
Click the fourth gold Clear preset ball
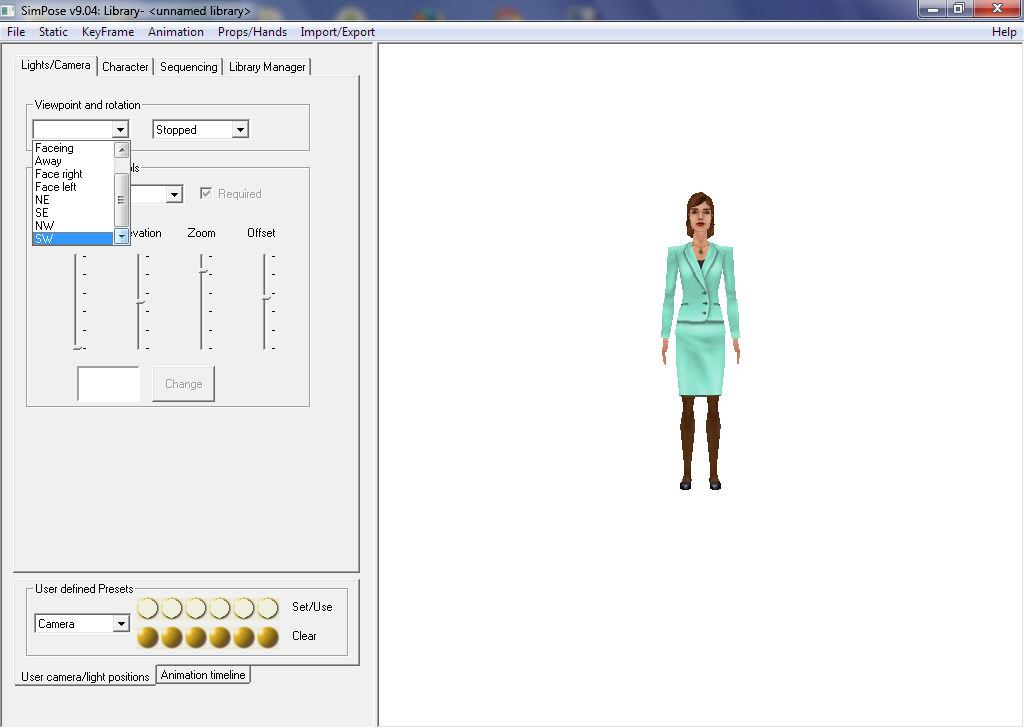[x=220, y=637]
